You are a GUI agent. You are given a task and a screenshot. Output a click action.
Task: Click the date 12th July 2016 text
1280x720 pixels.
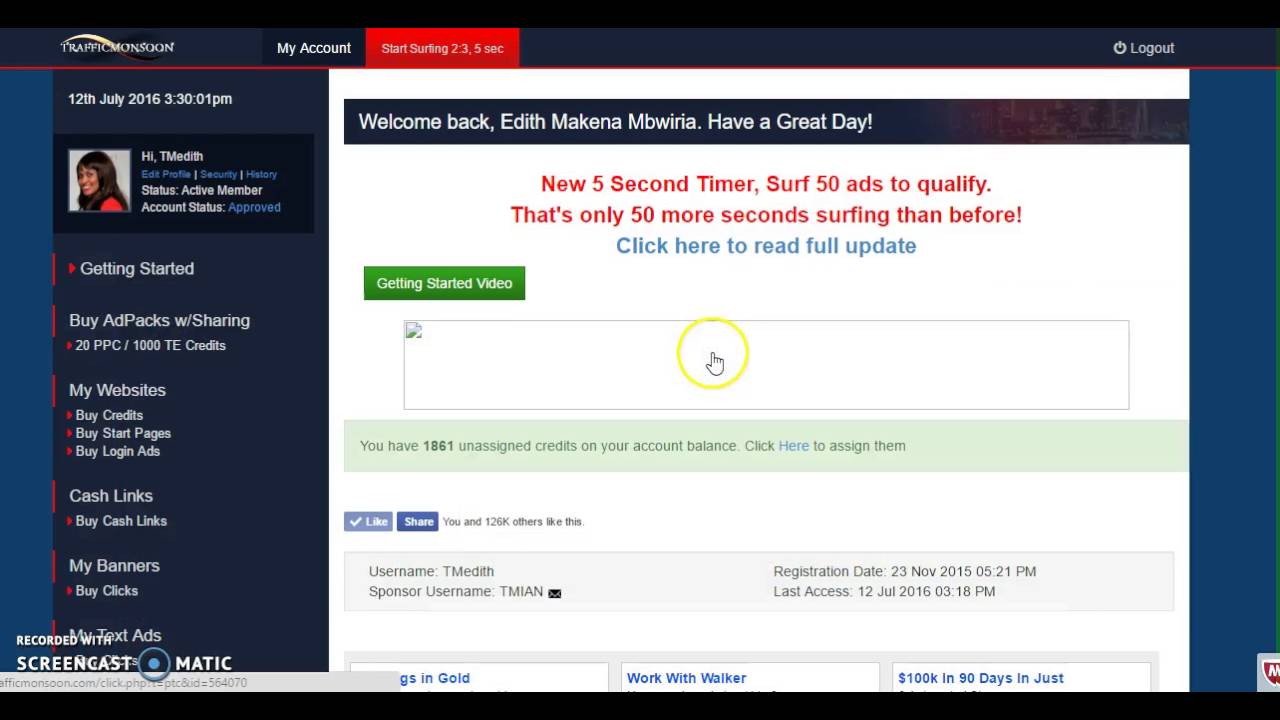(150, 99)
